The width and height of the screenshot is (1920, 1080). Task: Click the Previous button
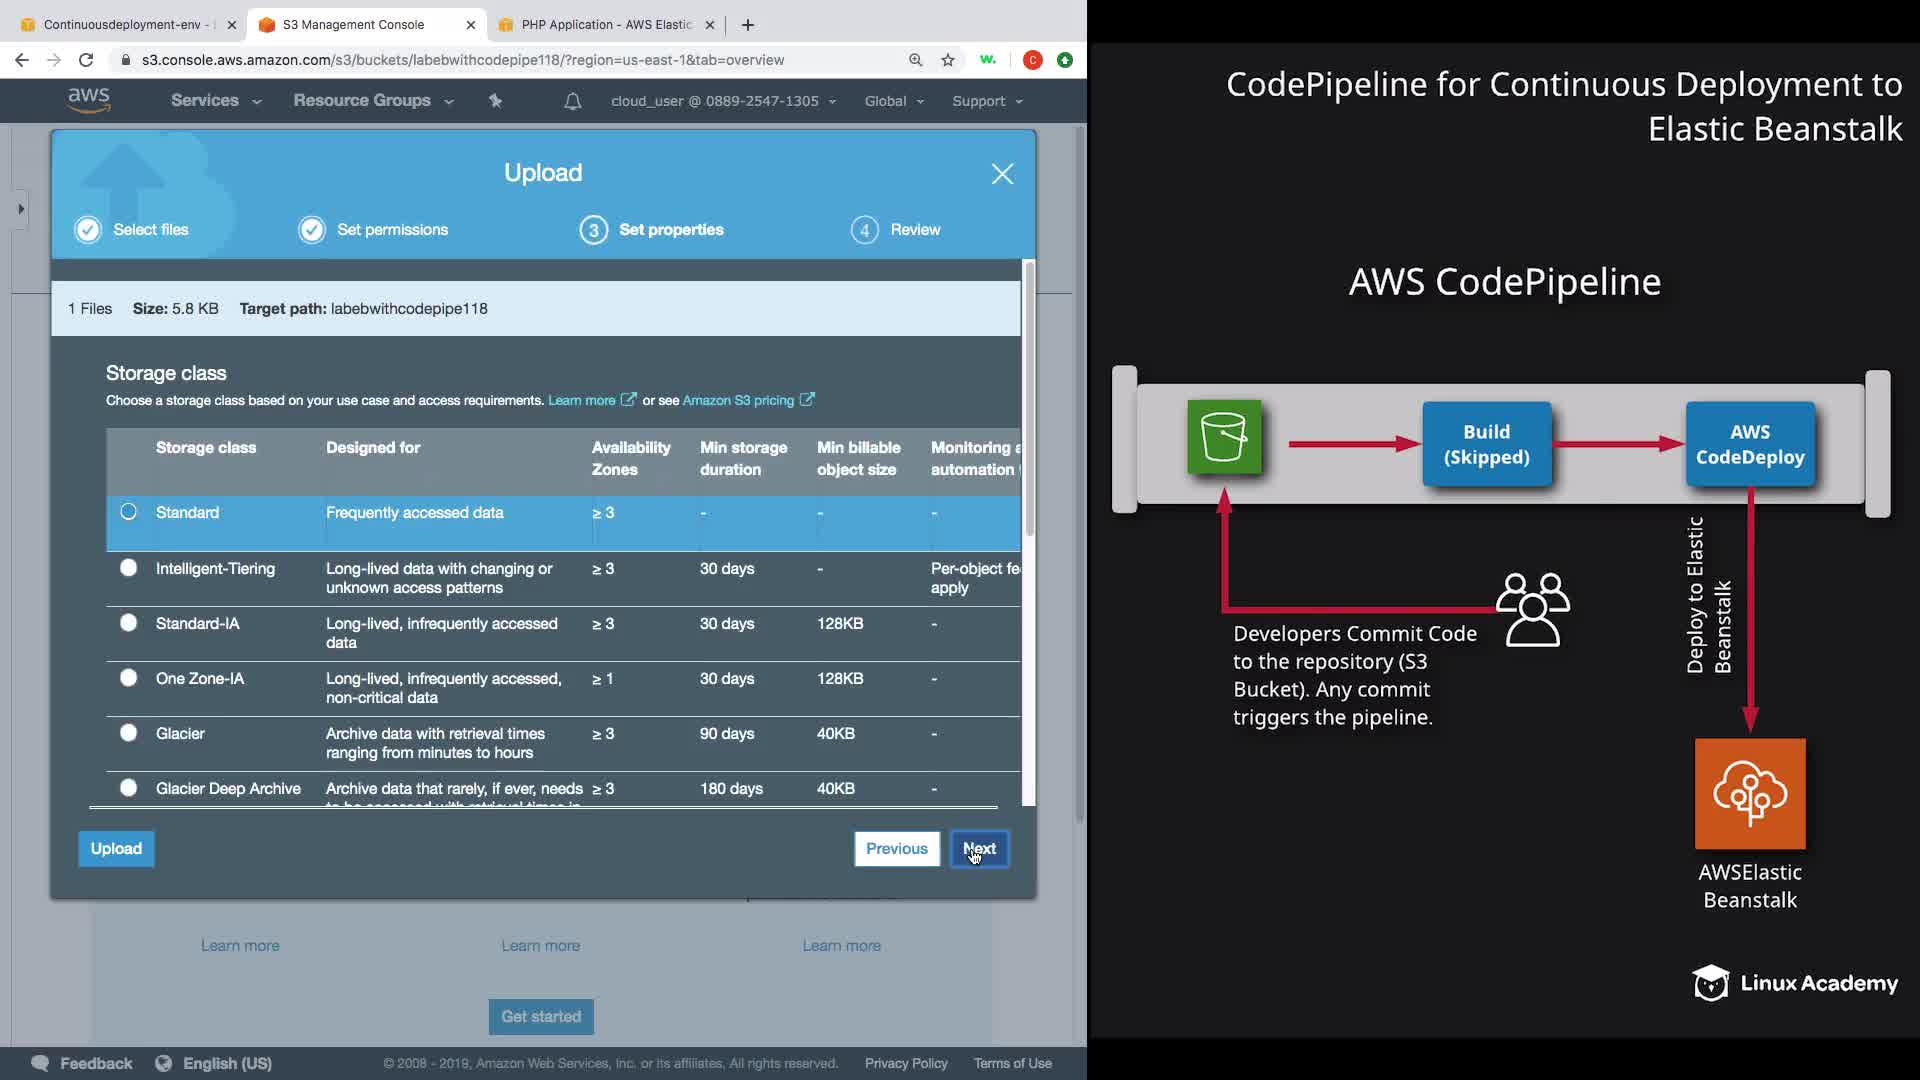click(896, 849)
